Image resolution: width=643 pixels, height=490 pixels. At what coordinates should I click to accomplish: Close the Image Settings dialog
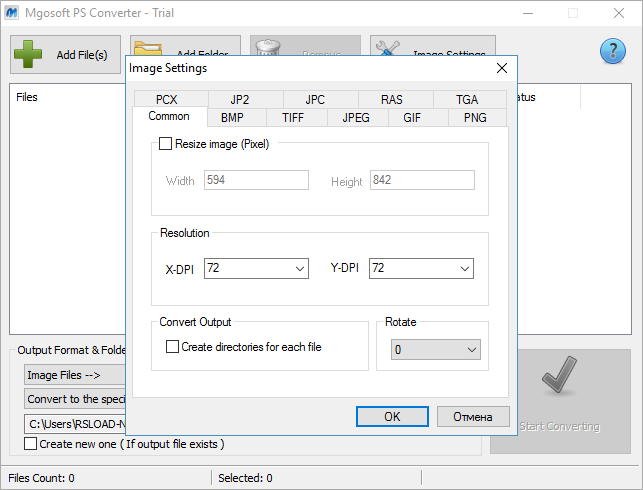click(502, 68)
